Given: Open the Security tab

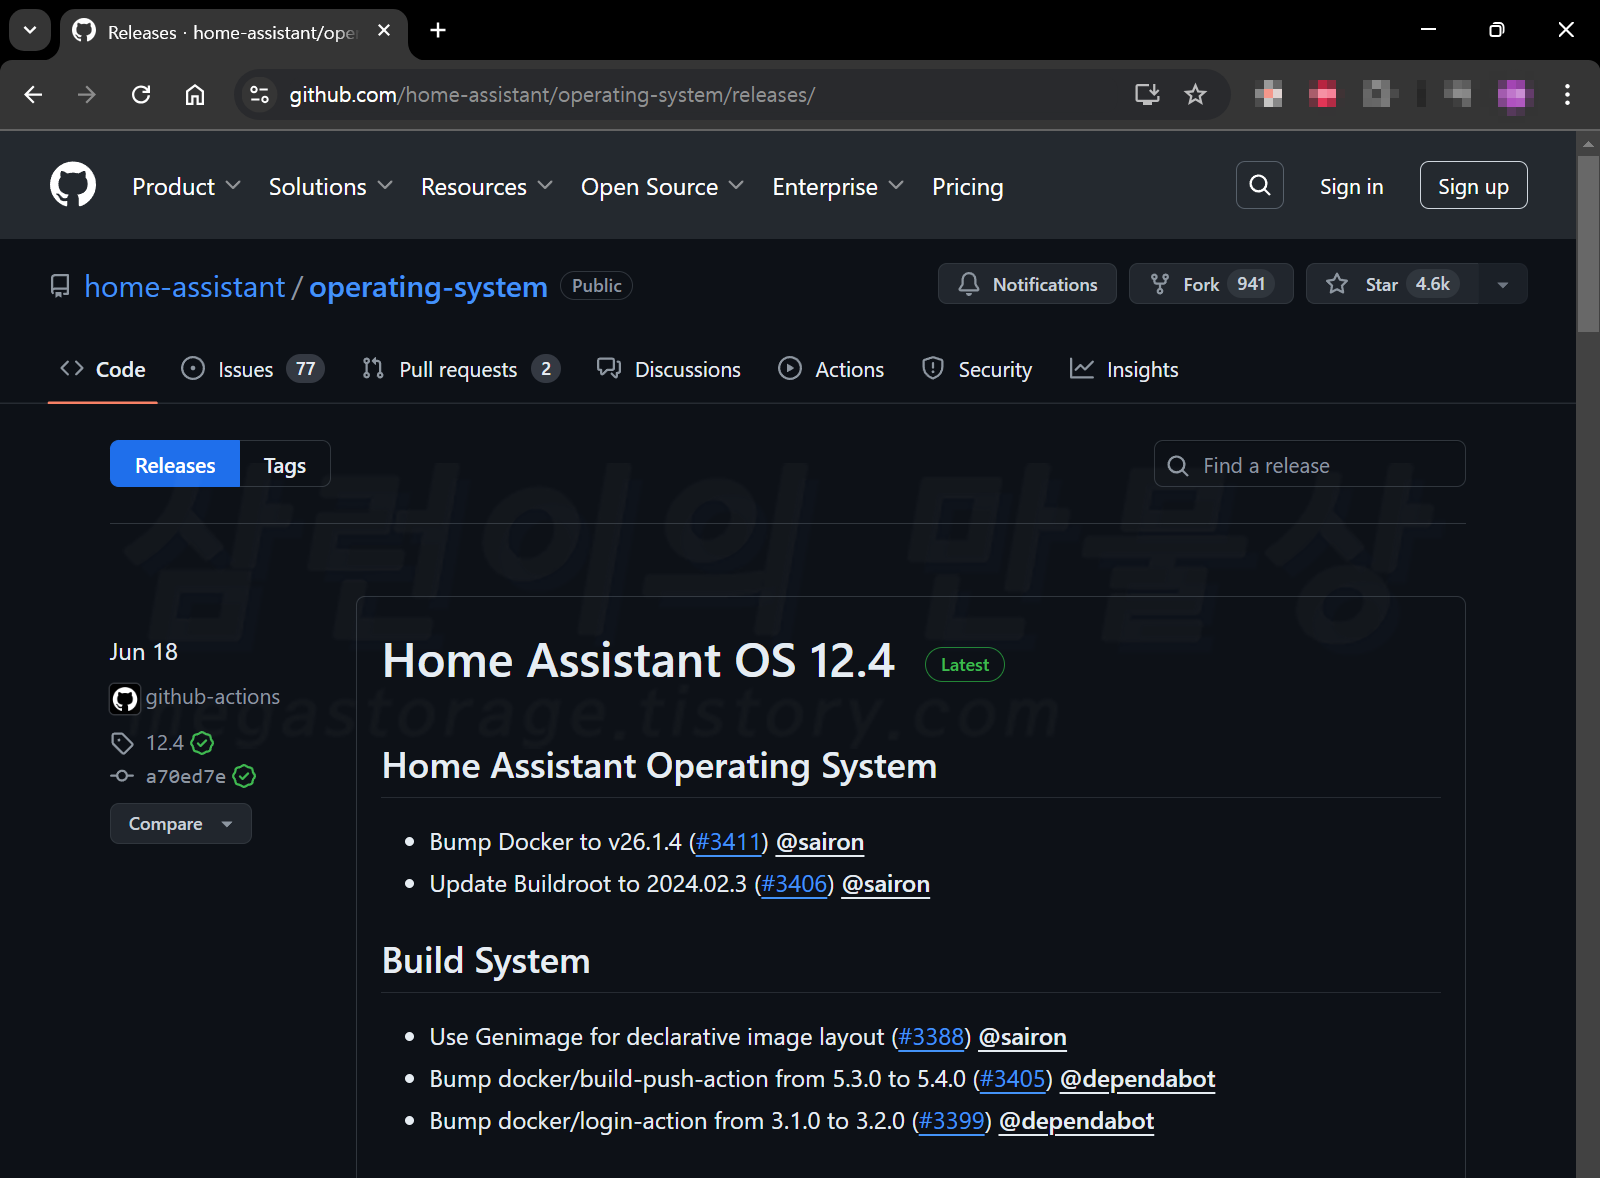Looking at the screenshot, I should pos(976,369).
